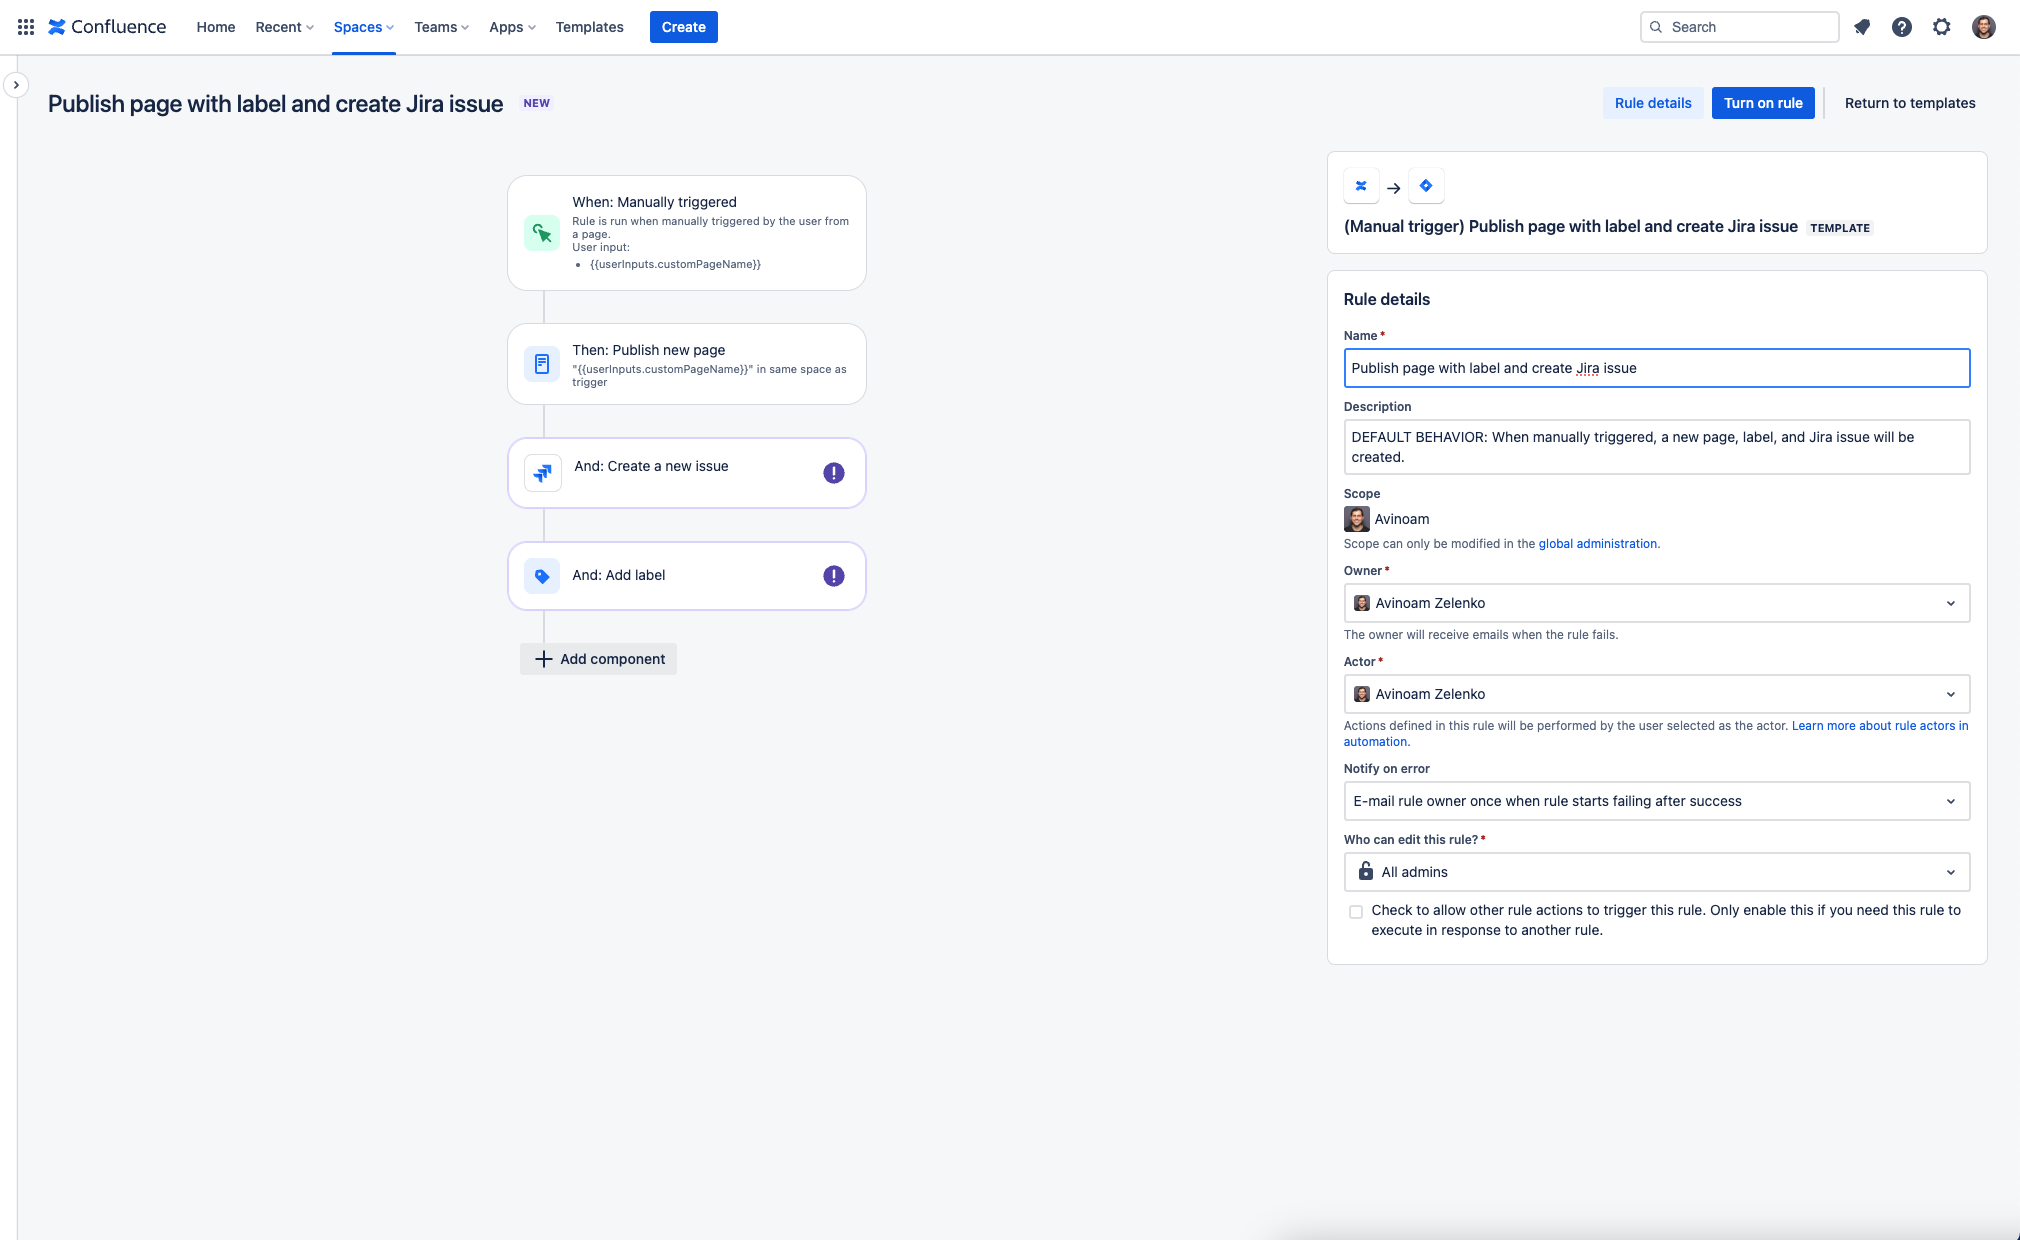The height and width of the screenshot is (1240, 2020).
Task: Click the Rule details tab
Action: (x=1652, y=102)
